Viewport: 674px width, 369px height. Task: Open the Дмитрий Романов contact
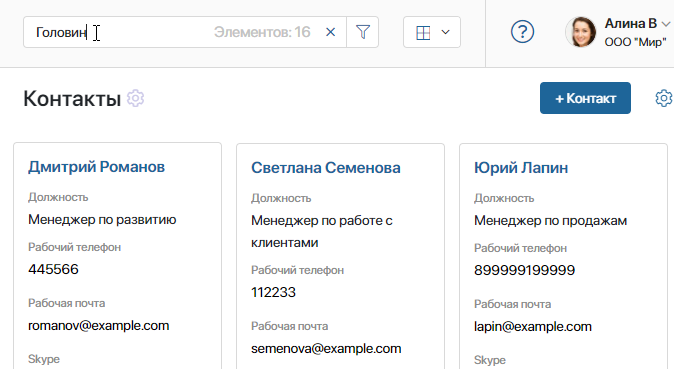click(96, 167)
